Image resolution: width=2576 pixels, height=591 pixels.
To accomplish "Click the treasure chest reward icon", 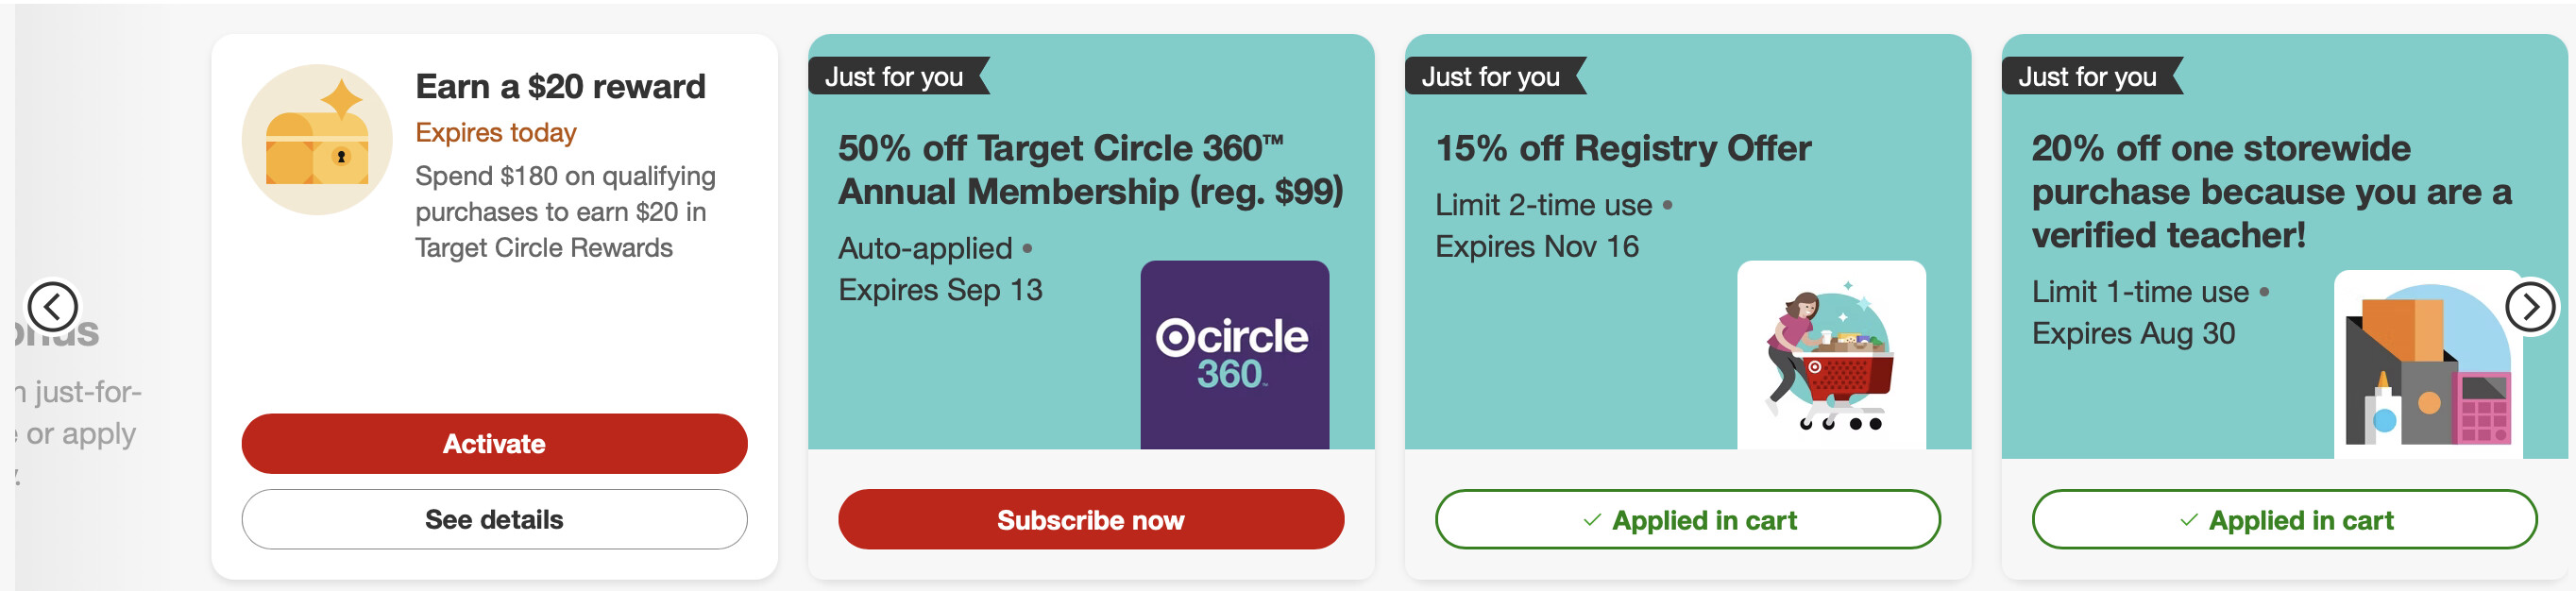I will [317, 140].
